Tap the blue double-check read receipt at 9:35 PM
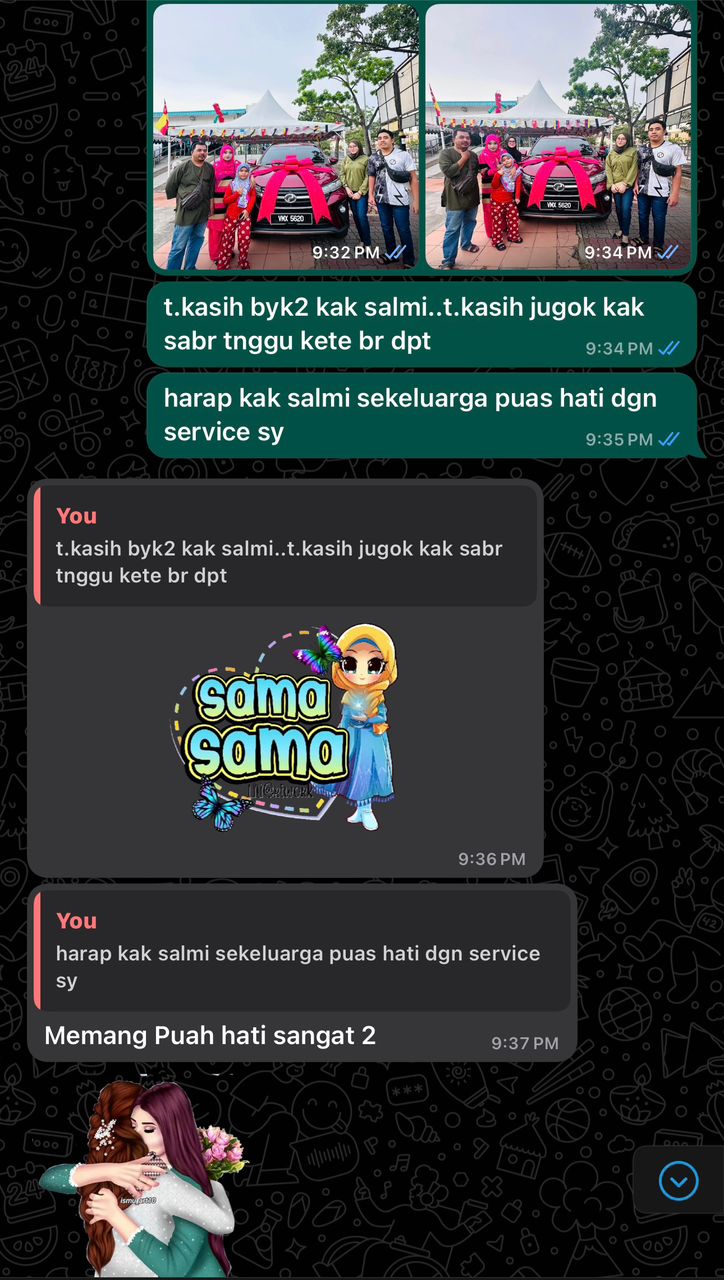724x1280 pixels. 669,439
